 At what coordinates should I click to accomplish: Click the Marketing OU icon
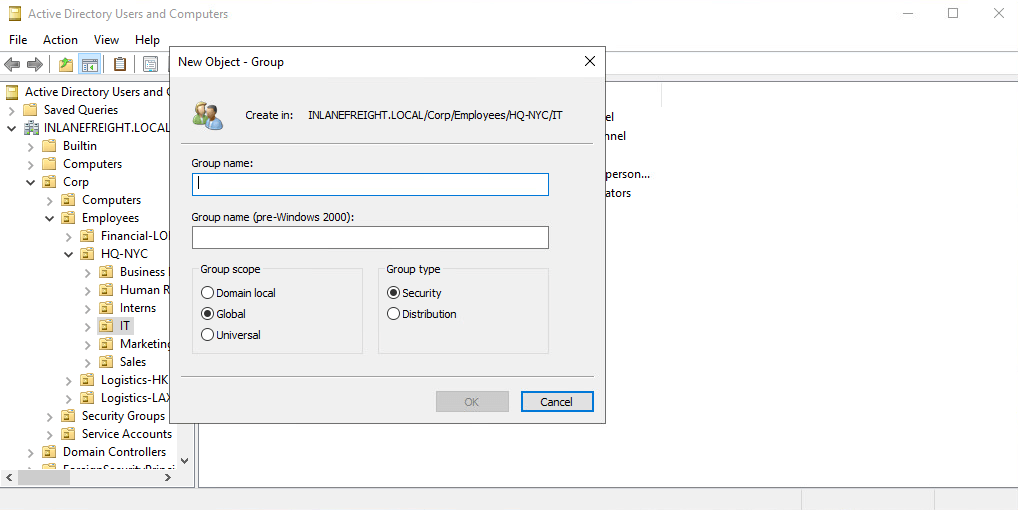pos(106,344)
